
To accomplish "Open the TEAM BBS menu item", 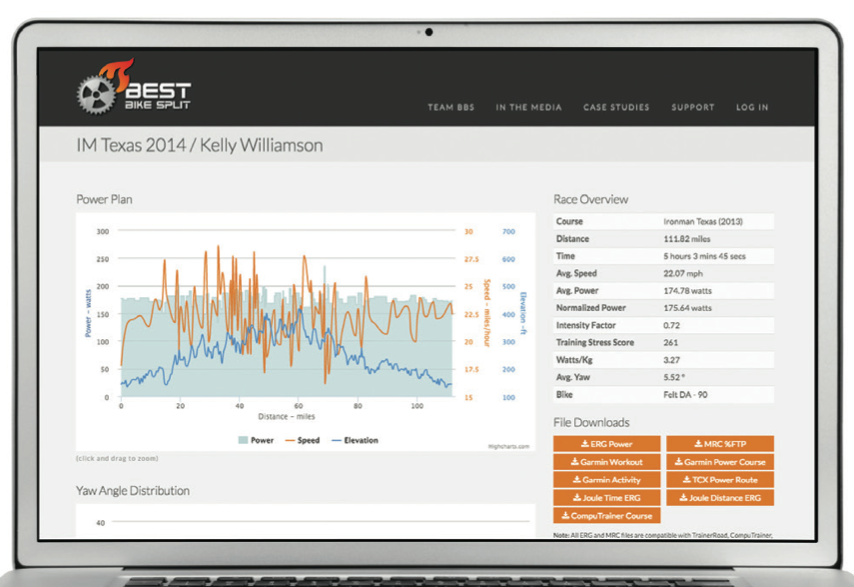I will [450, 107].
